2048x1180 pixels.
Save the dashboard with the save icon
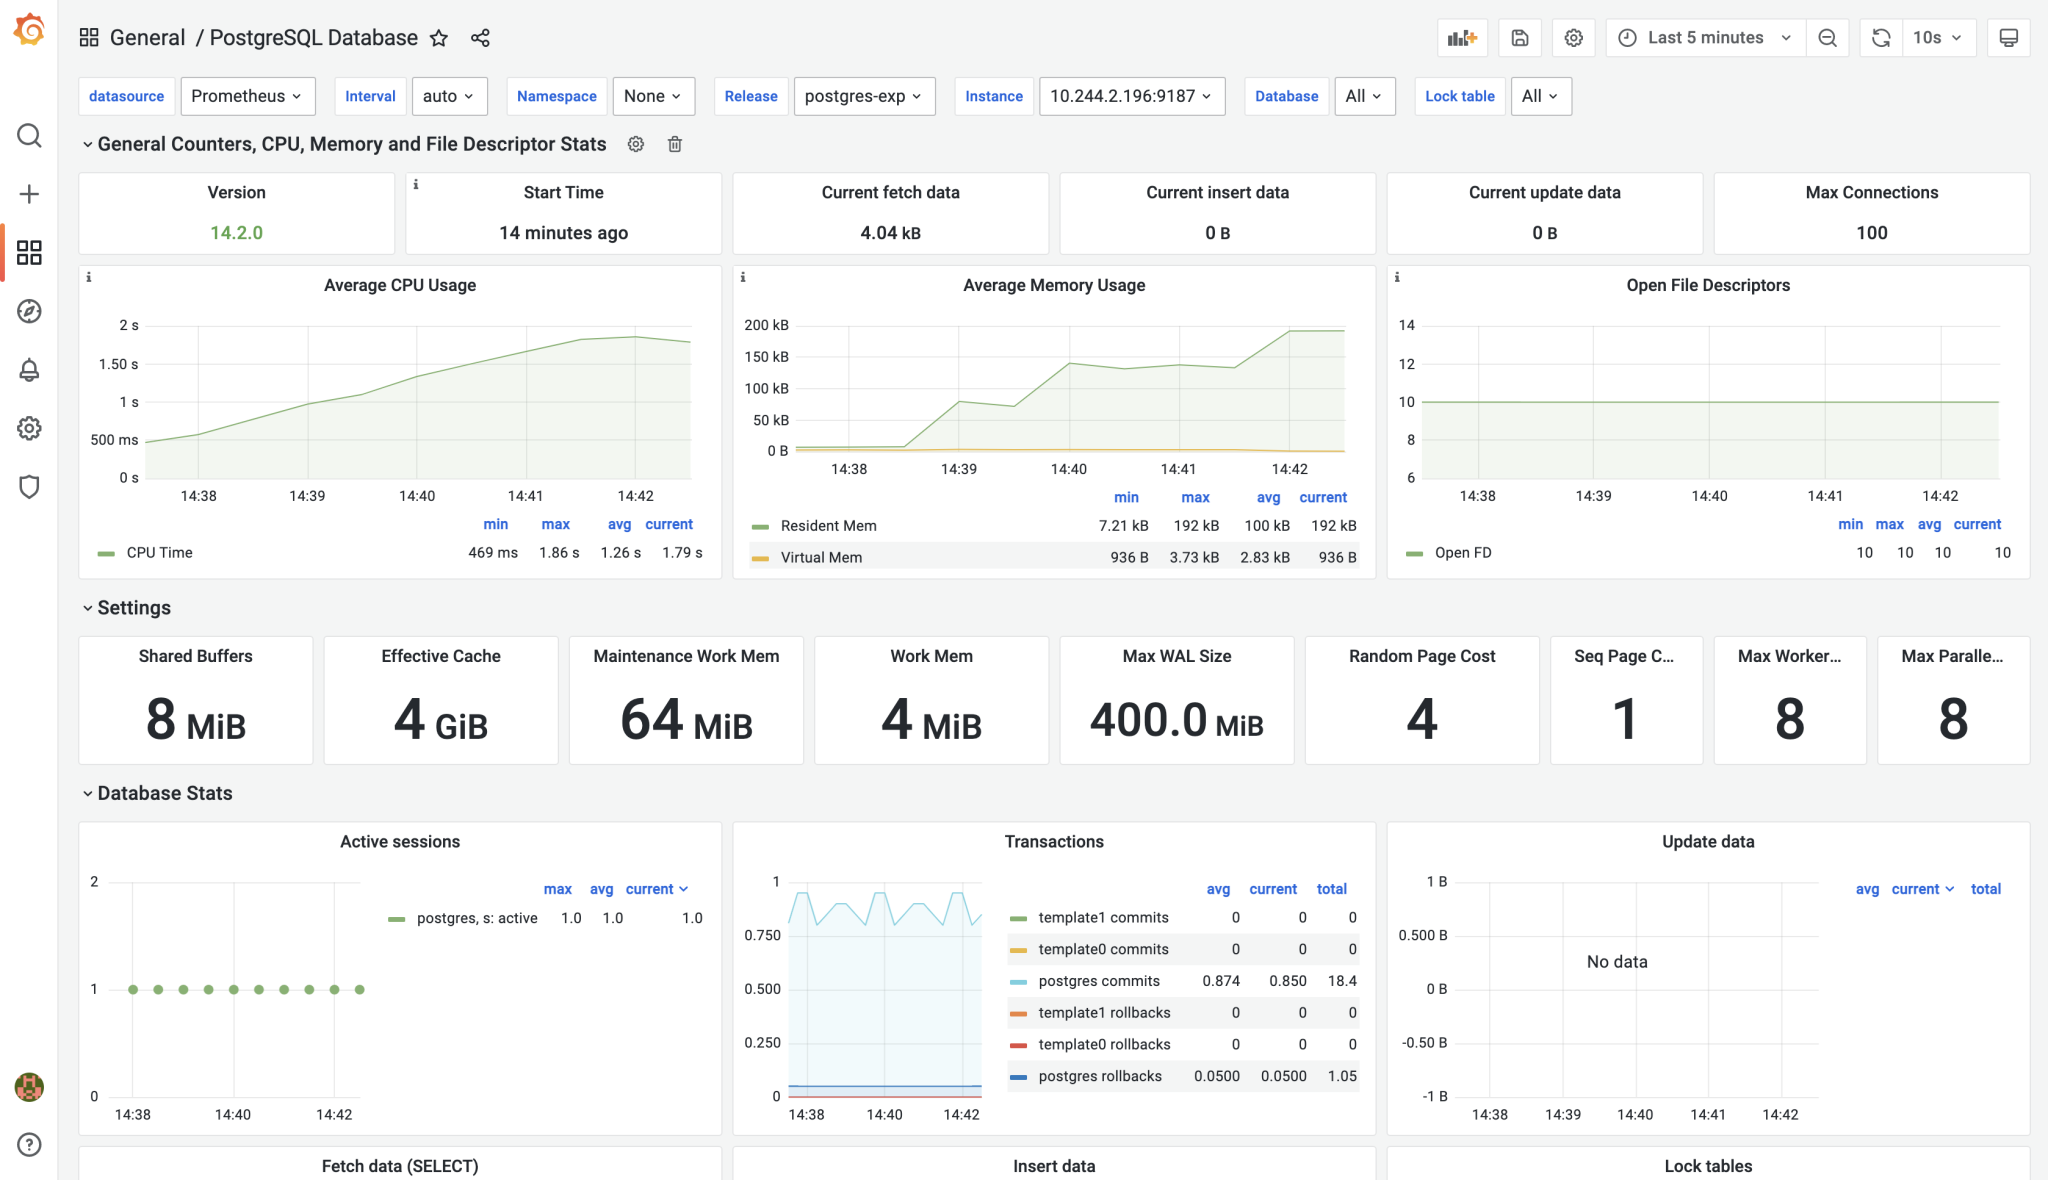[1520, 37]
